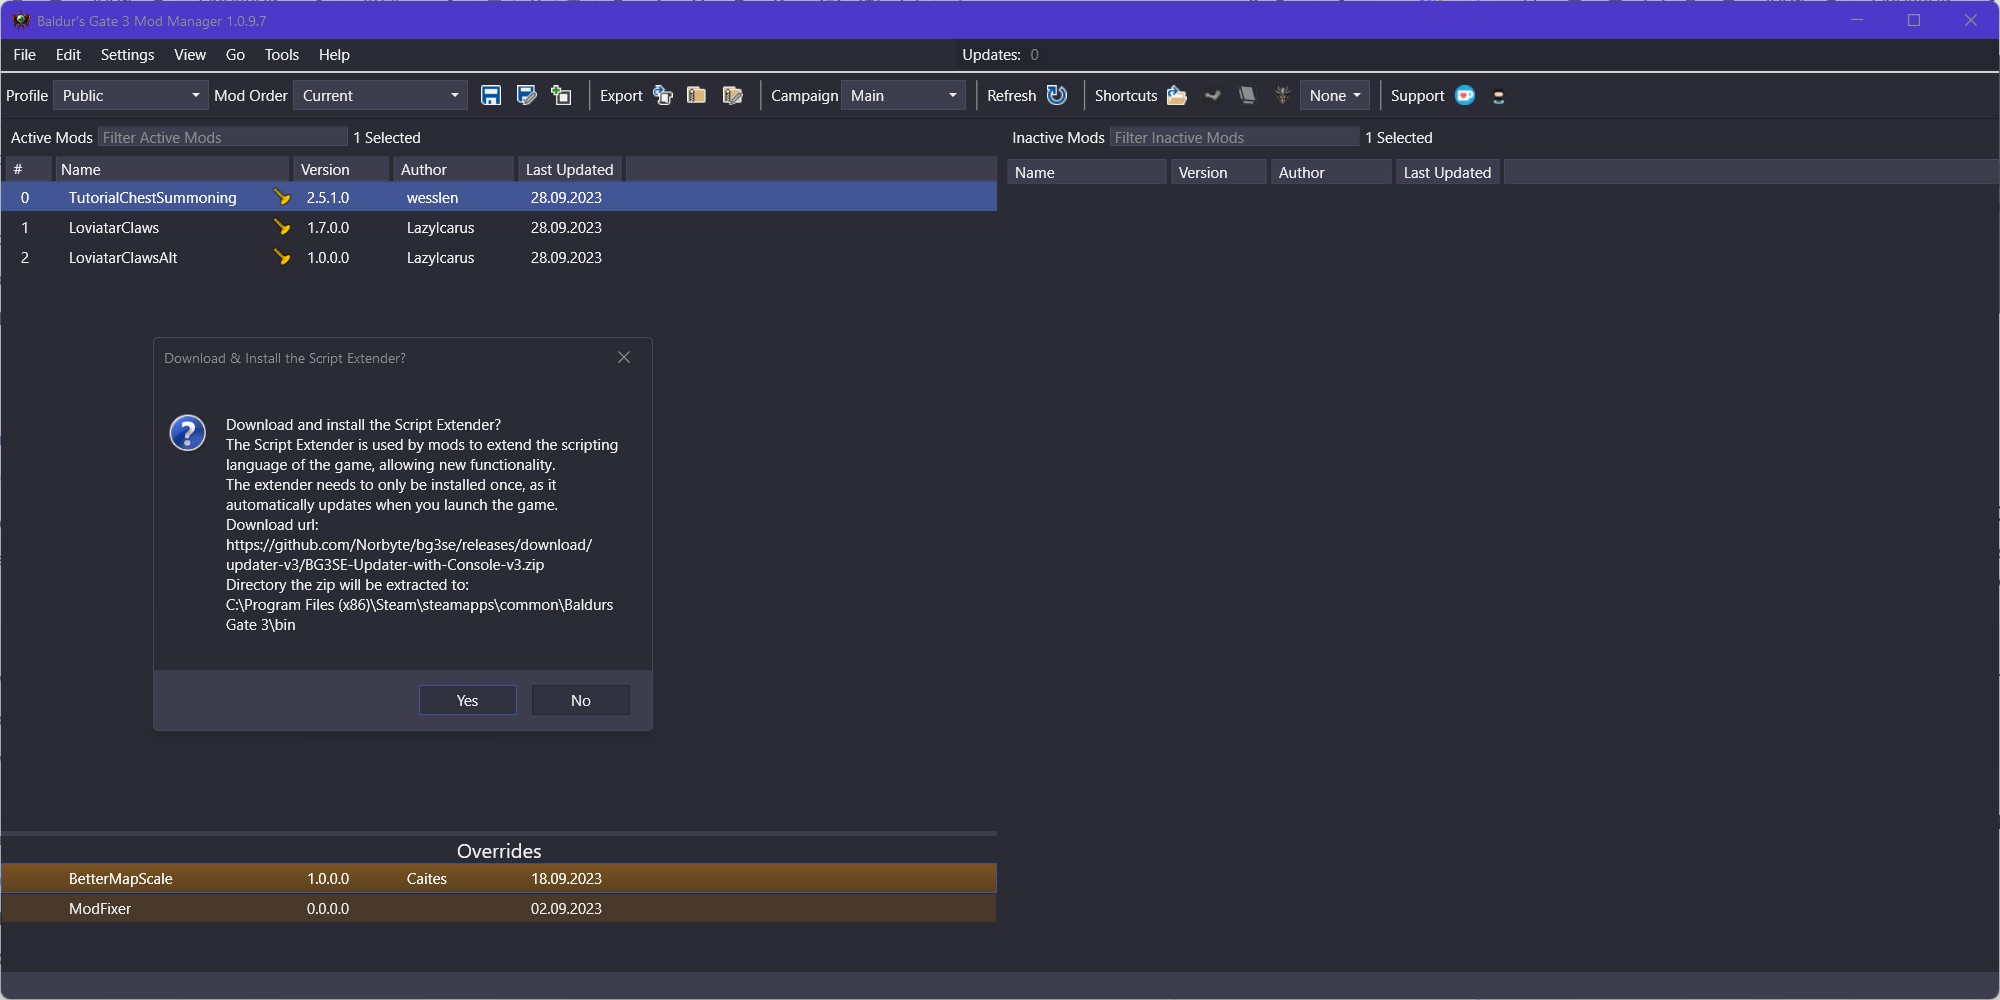The image size is (2000, 1000).
Task: Click the export to zip folder icon
Action: pyautogui.click(x=697, y=95)
